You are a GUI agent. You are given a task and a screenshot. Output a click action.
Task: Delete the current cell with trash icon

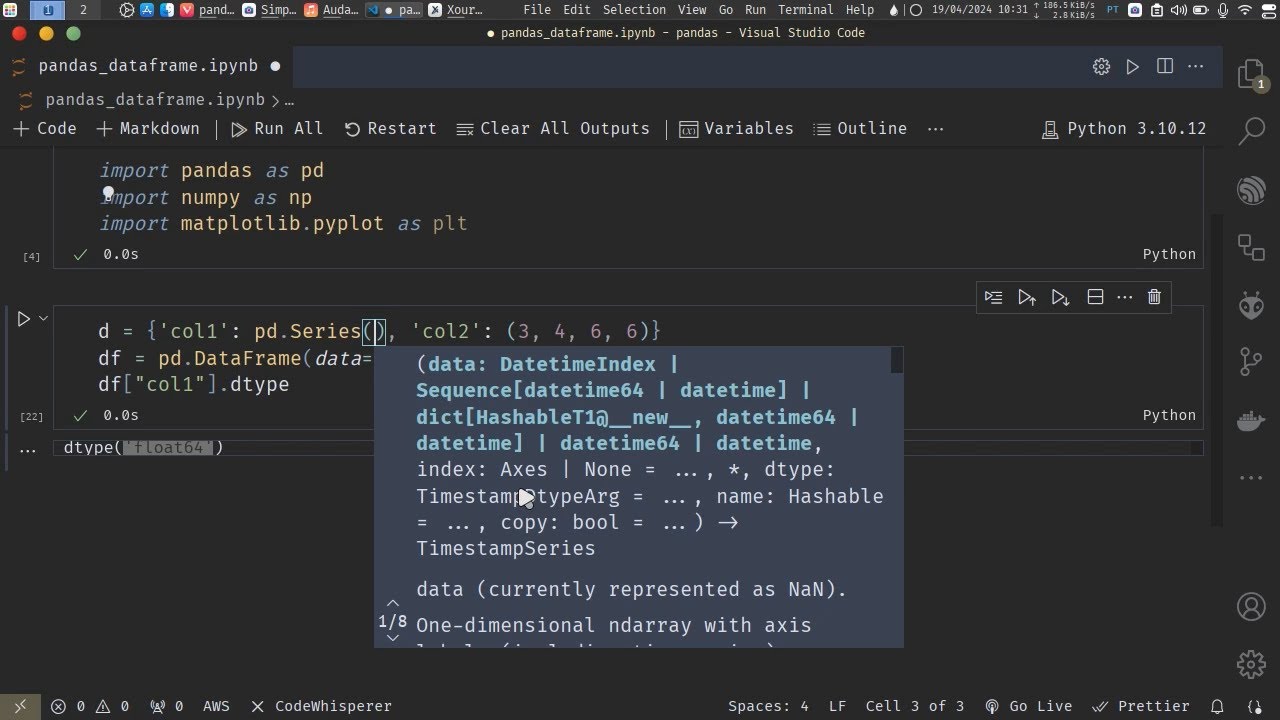[1154, 297]
